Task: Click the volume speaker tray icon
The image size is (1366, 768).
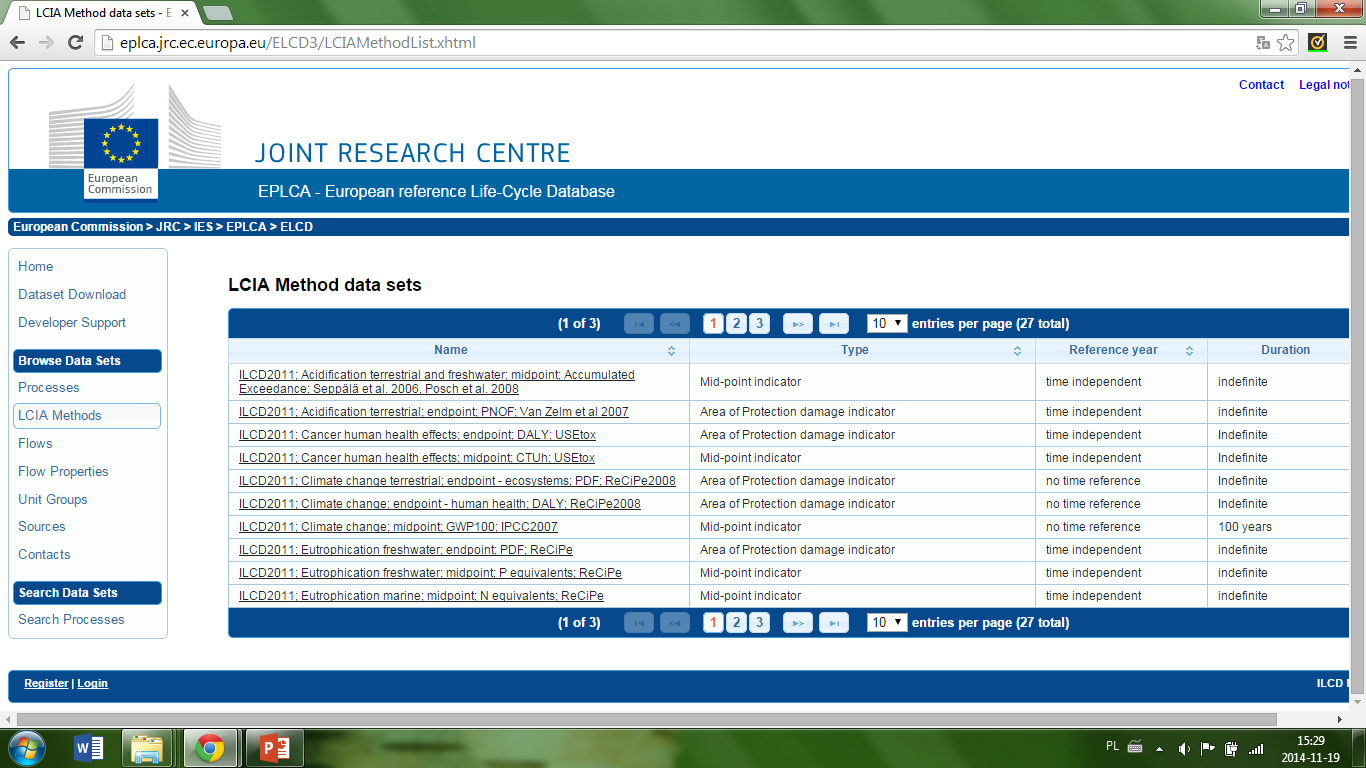Action: click(x=1184, y=748)
